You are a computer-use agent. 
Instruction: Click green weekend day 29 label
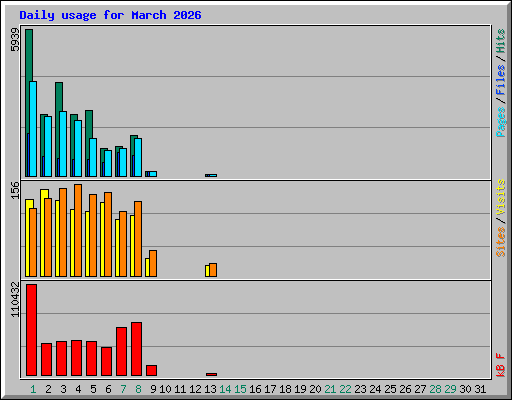[x=450, y=389]
